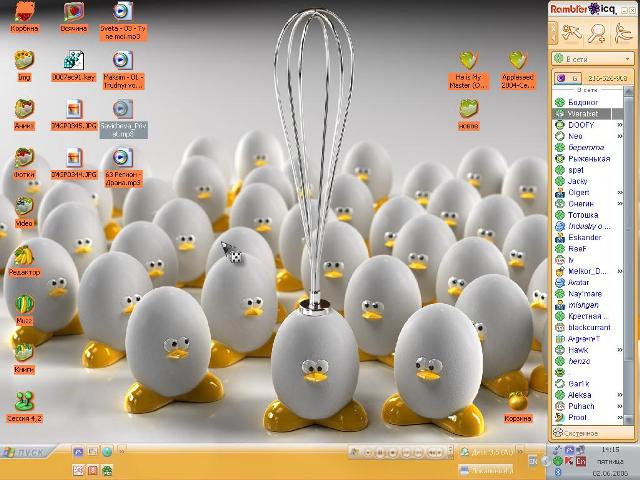Select the IMGP0344.JPG image file
The height and width of the screenshot is (480, 640).
click(x=74, y=163)
